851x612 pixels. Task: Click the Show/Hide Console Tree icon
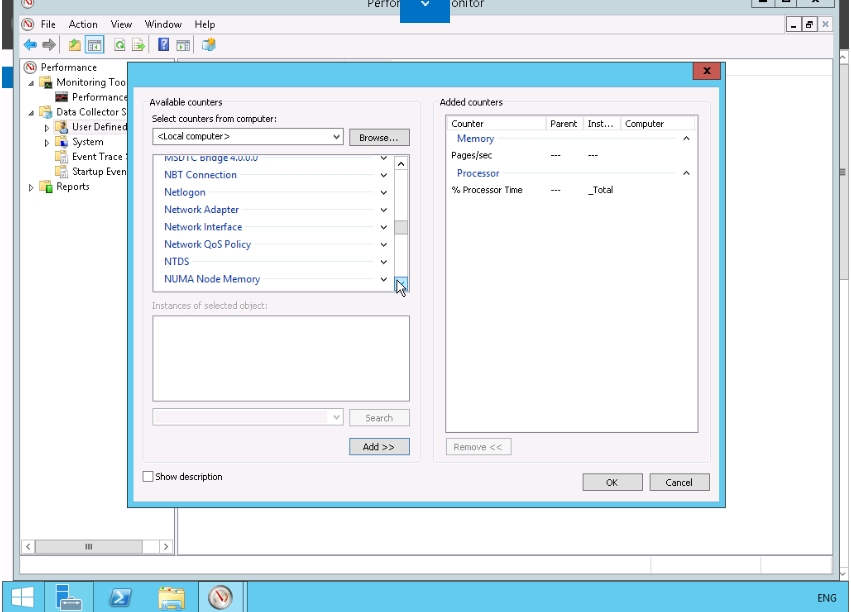coord(94,45)
